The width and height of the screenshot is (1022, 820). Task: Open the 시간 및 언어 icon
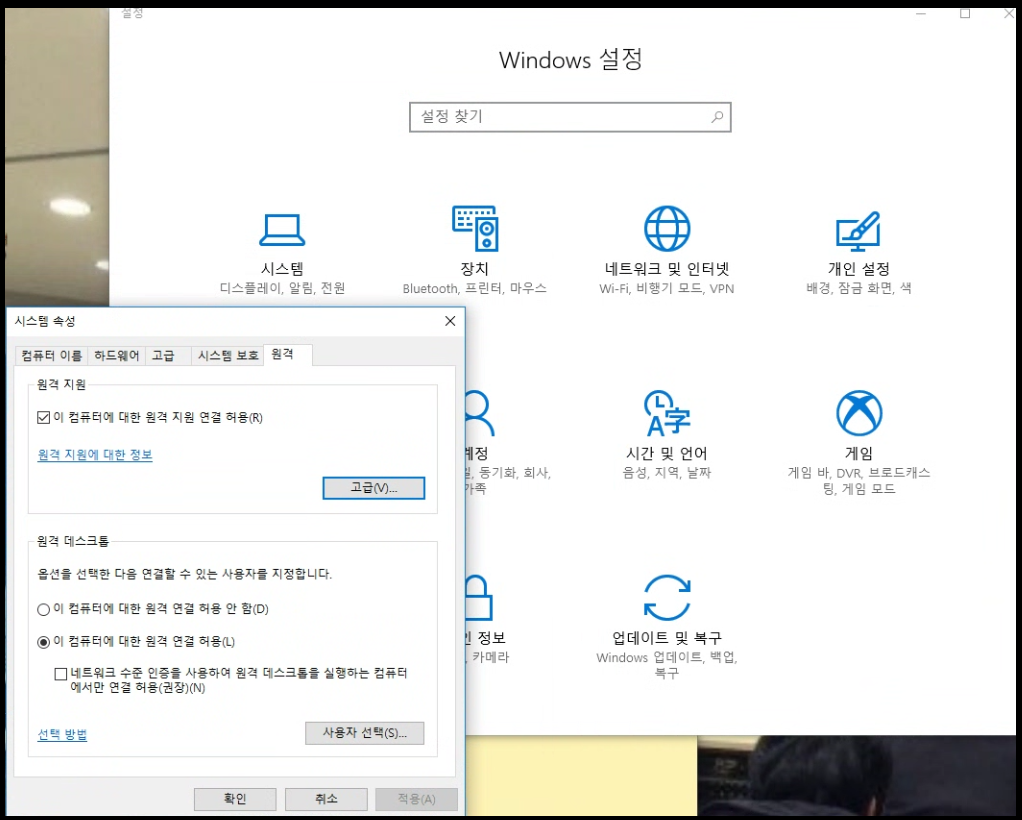pyautogui.click(x=666, y=413)
